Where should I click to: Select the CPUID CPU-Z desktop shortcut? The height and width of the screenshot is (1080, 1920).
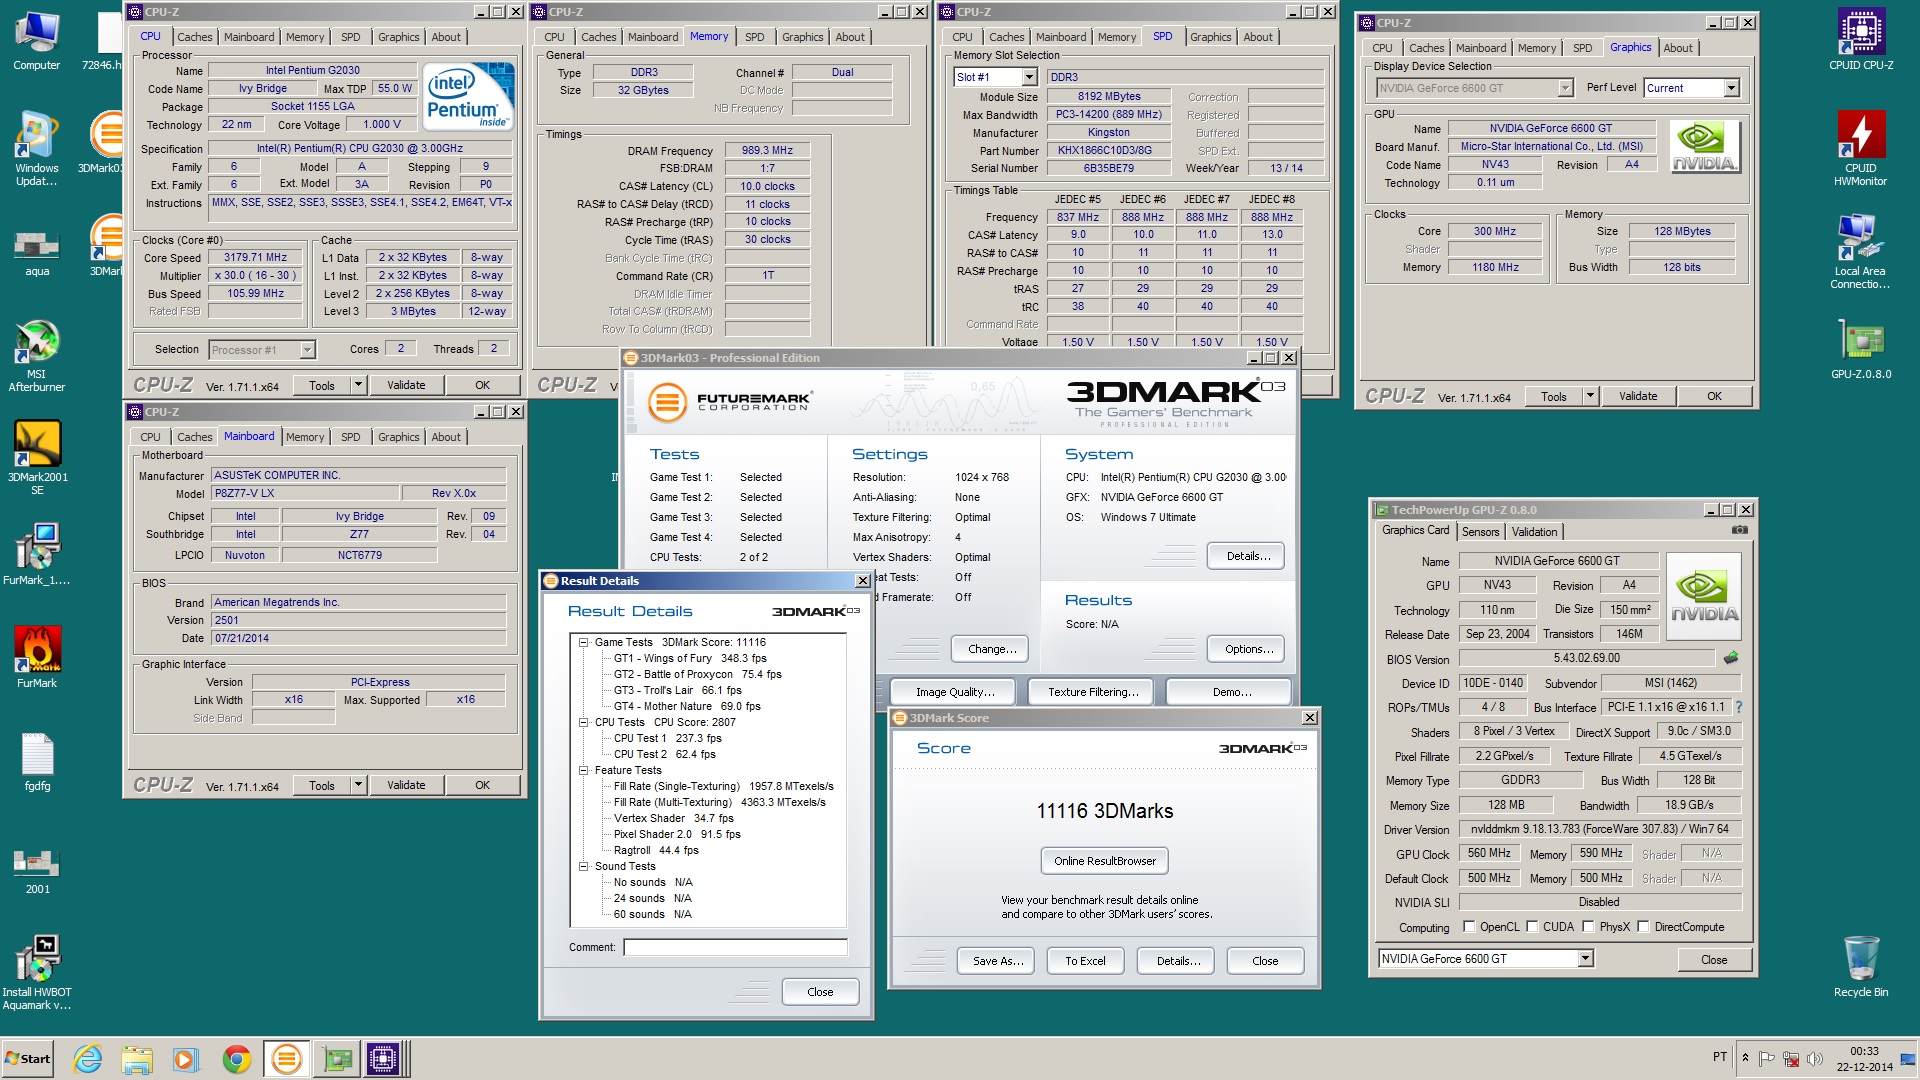click(1861, 40)
